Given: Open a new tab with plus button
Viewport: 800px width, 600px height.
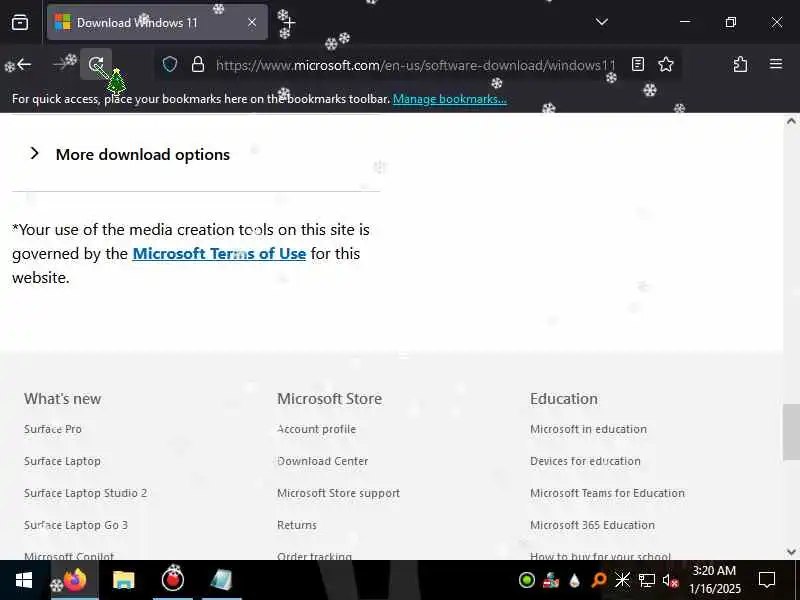Looking at the screenshot, I should (289, 22).
